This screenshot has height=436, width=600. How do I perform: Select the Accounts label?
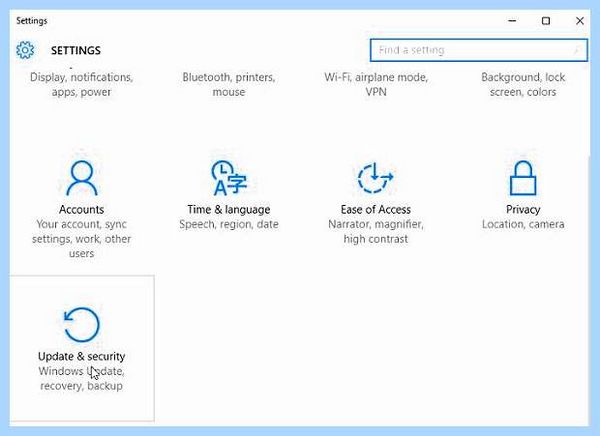[82, 209]
